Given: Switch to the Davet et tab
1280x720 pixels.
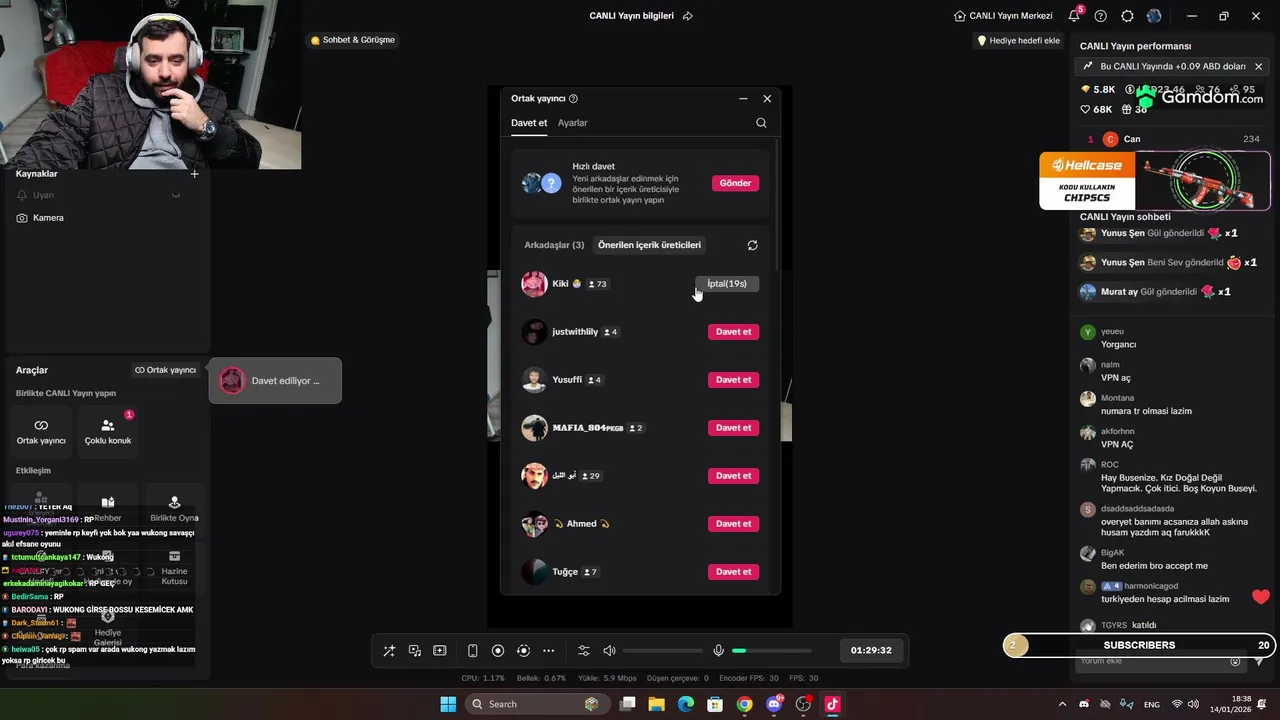Looking at the screenshot, I should [529, 123].
